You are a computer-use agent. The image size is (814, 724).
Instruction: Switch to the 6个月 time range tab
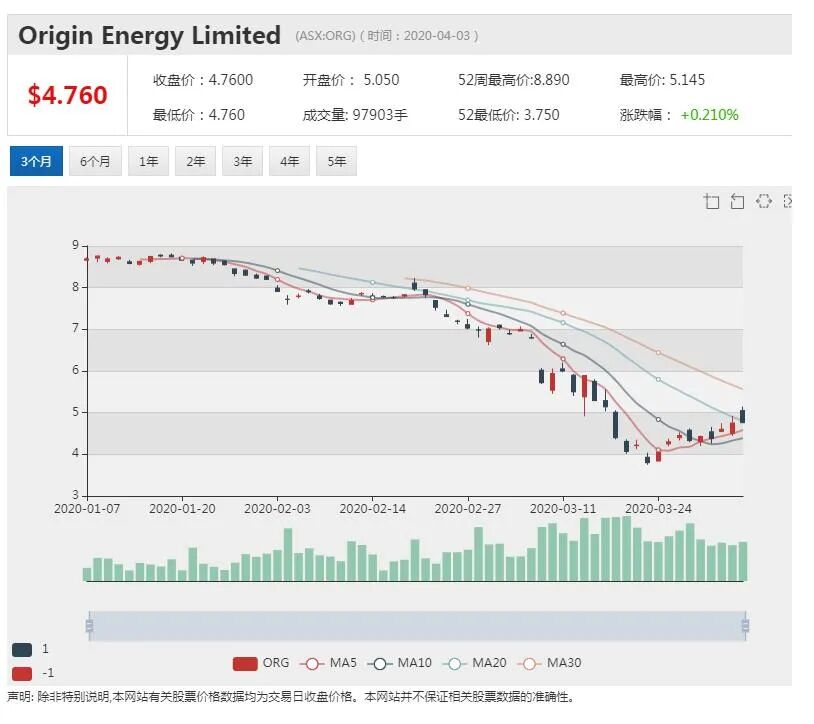pos(96,161)
